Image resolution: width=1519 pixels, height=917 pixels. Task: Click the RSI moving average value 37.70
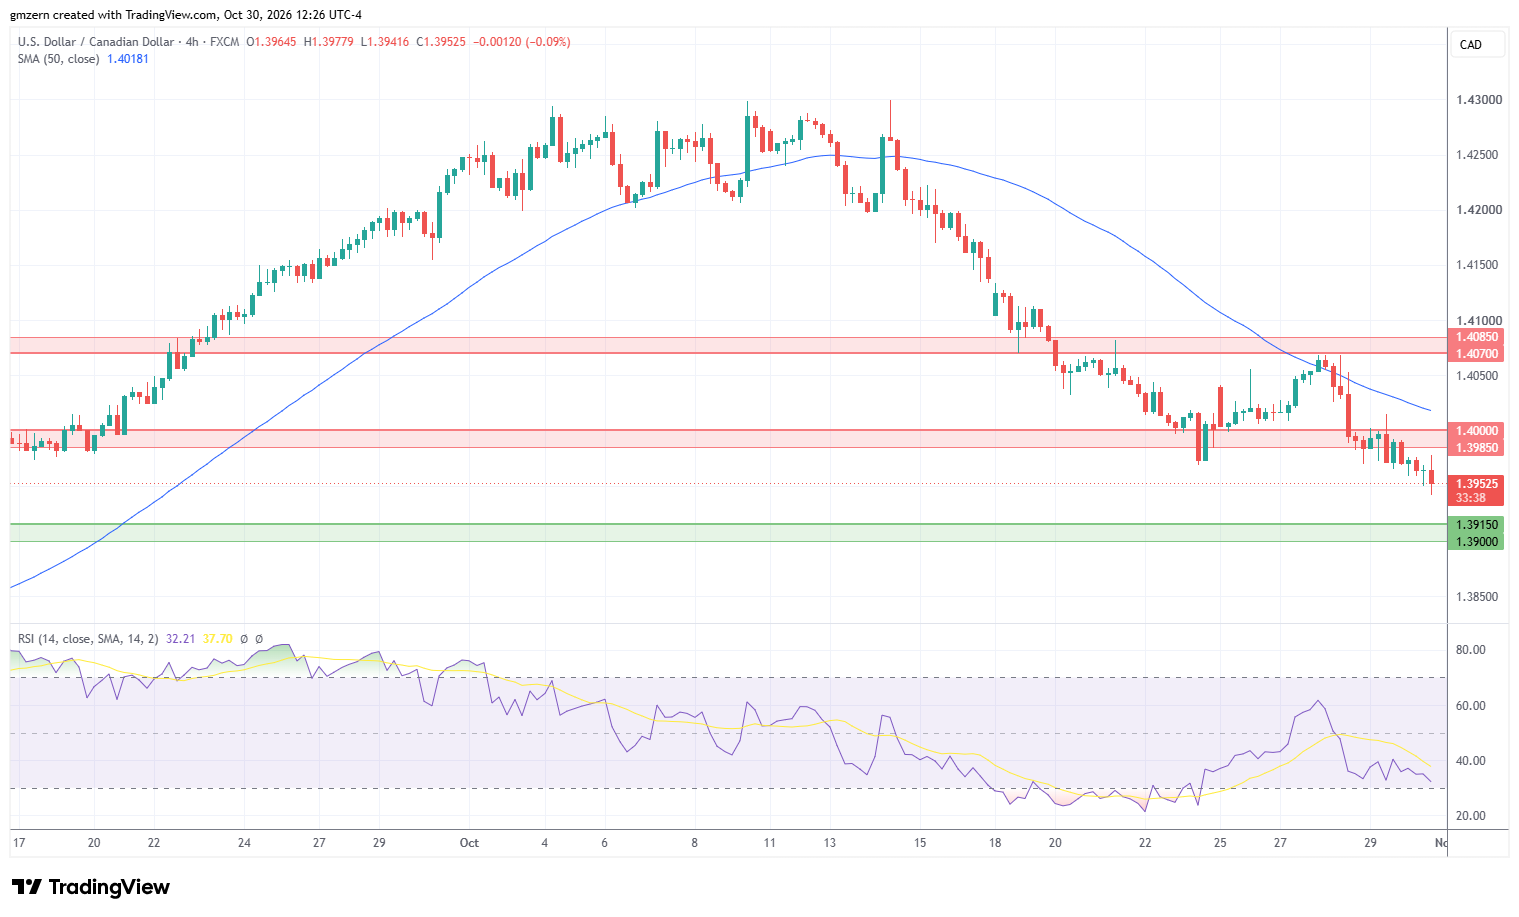217,638
